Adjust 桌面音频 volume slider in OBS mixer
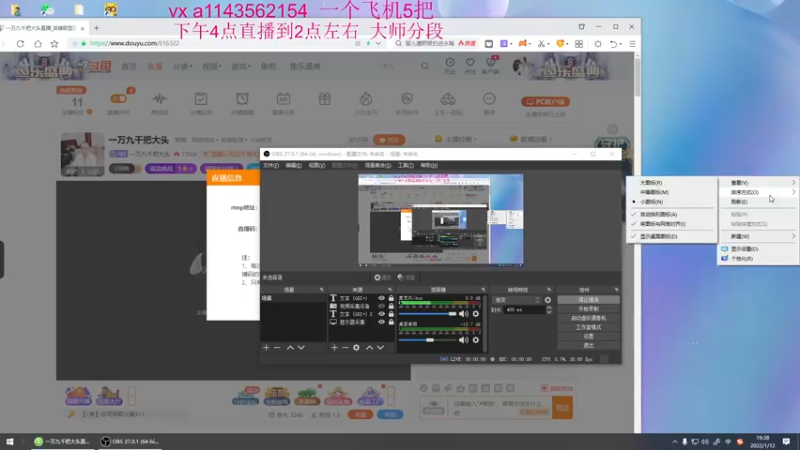 click(428, 340)
